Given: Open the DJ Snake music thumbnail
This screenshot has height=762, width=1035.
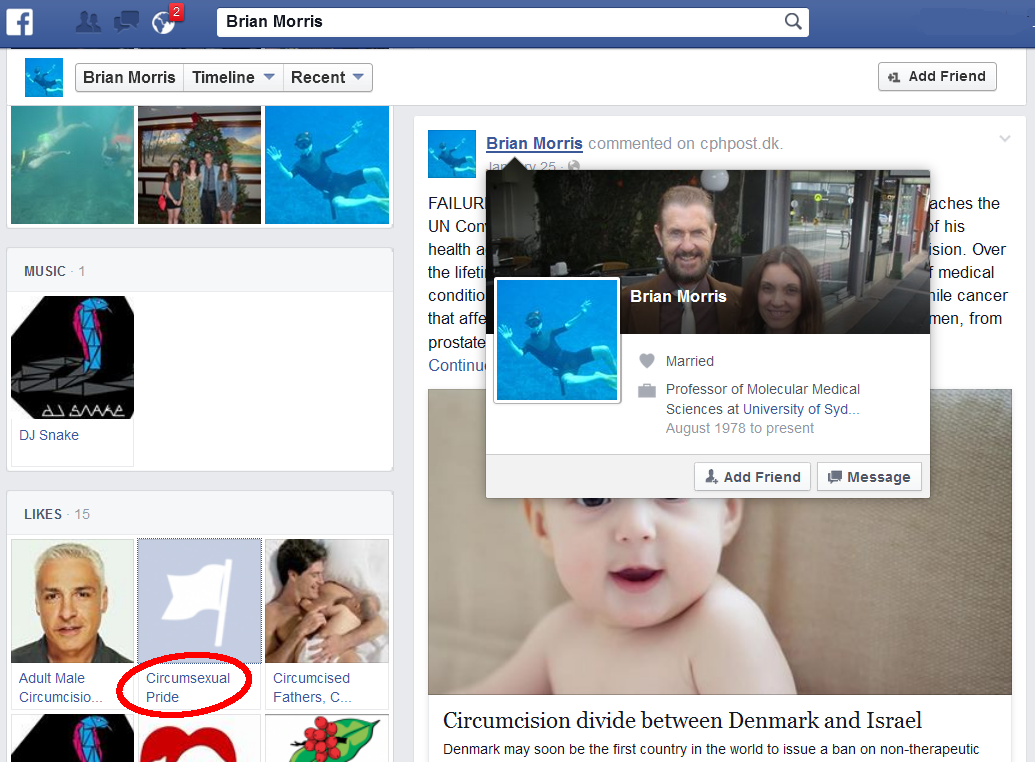Looking at the screenshot, I should tap(72, 357).
